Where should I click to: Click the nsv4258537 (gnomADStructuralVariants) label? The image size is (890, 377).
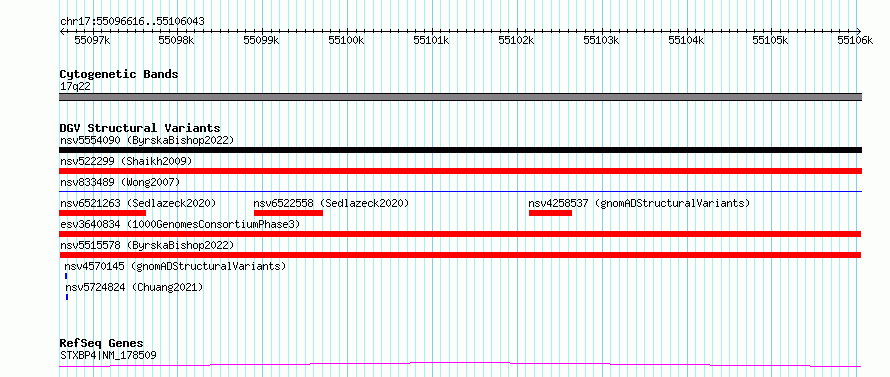[639, 203]
